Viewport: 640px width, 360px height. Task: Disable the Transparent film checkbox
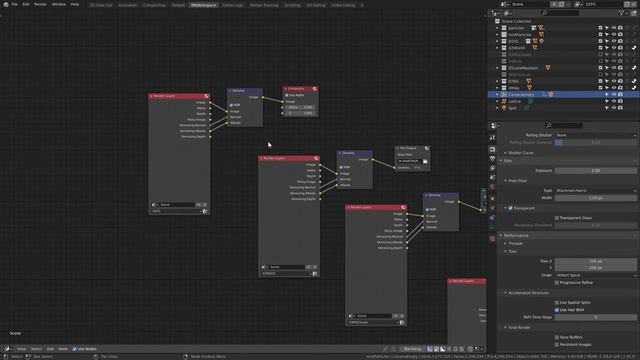(x=510, y=208)
